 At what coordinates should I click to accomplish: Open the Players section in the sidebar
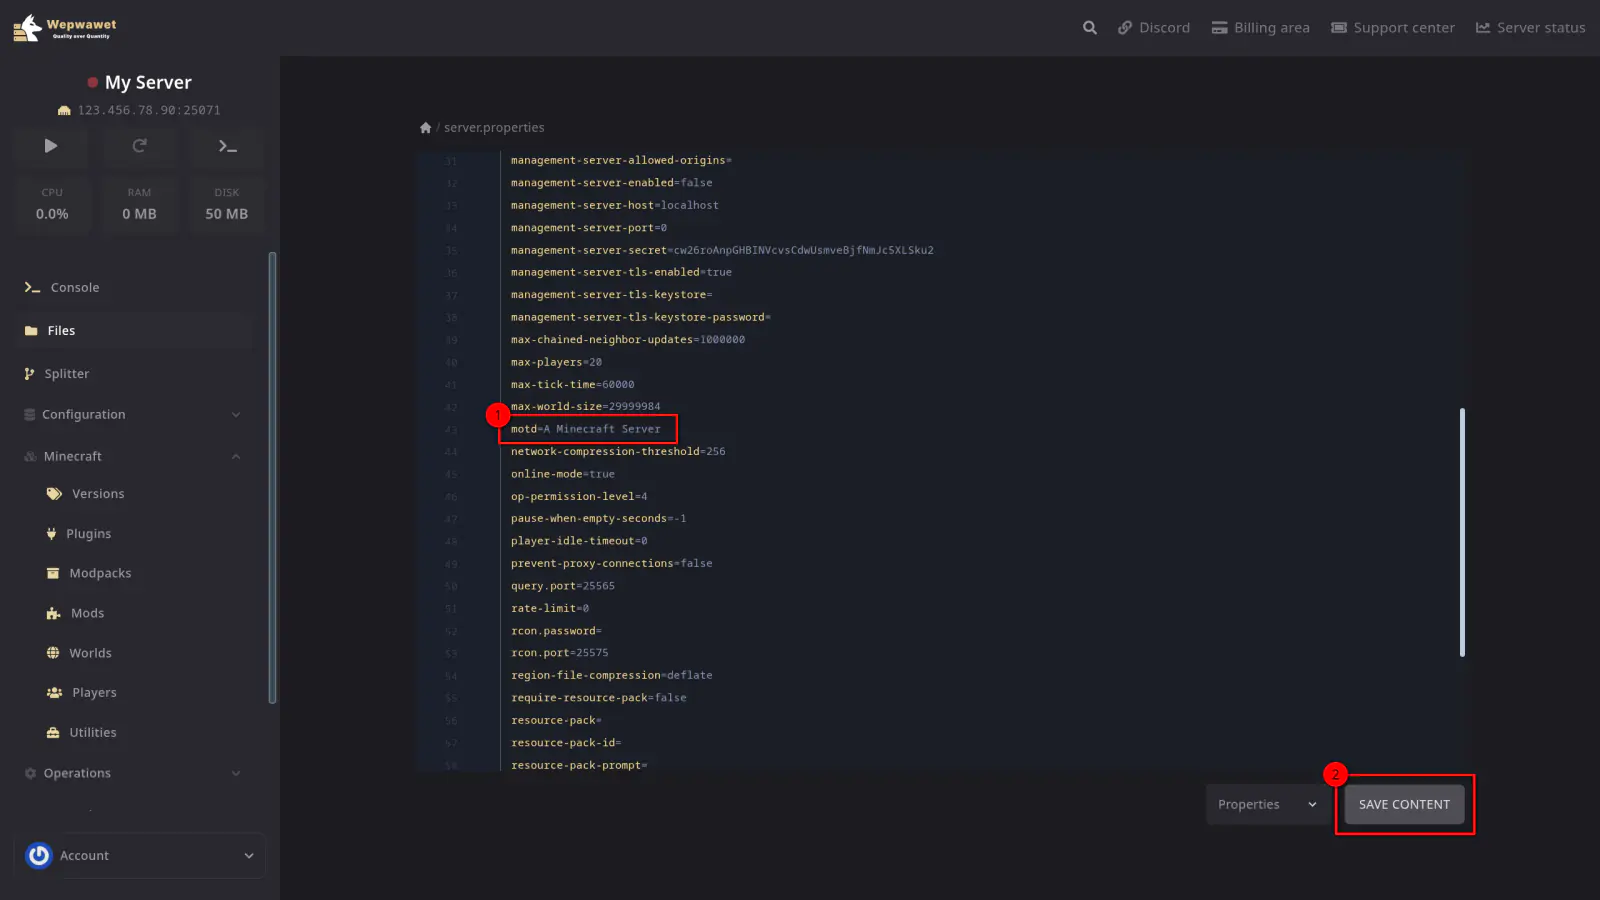(94, 693)
